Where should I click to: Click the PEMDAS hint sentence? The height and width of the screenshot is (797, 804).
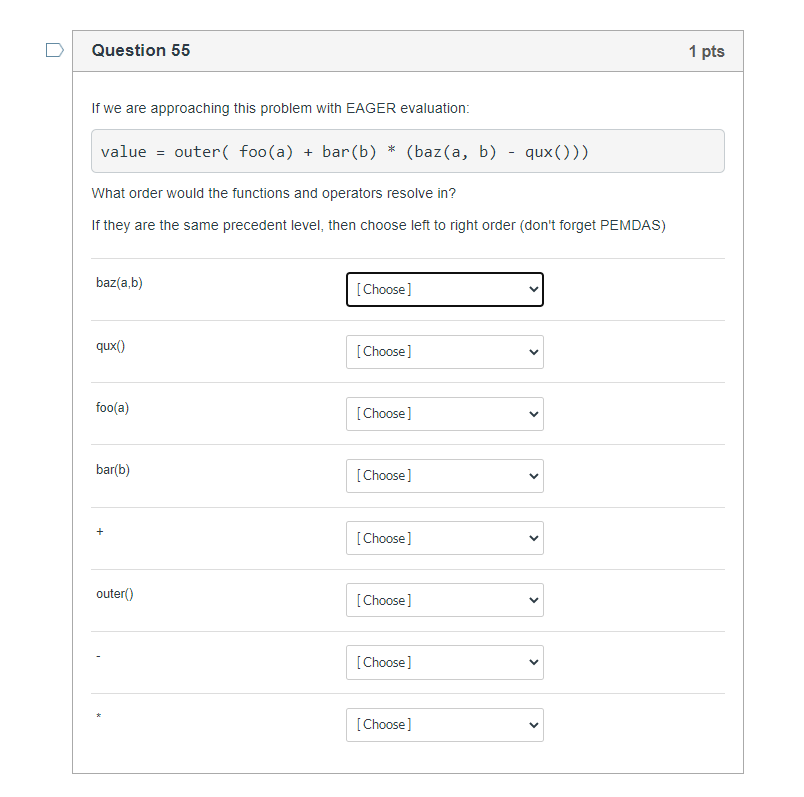378,225
